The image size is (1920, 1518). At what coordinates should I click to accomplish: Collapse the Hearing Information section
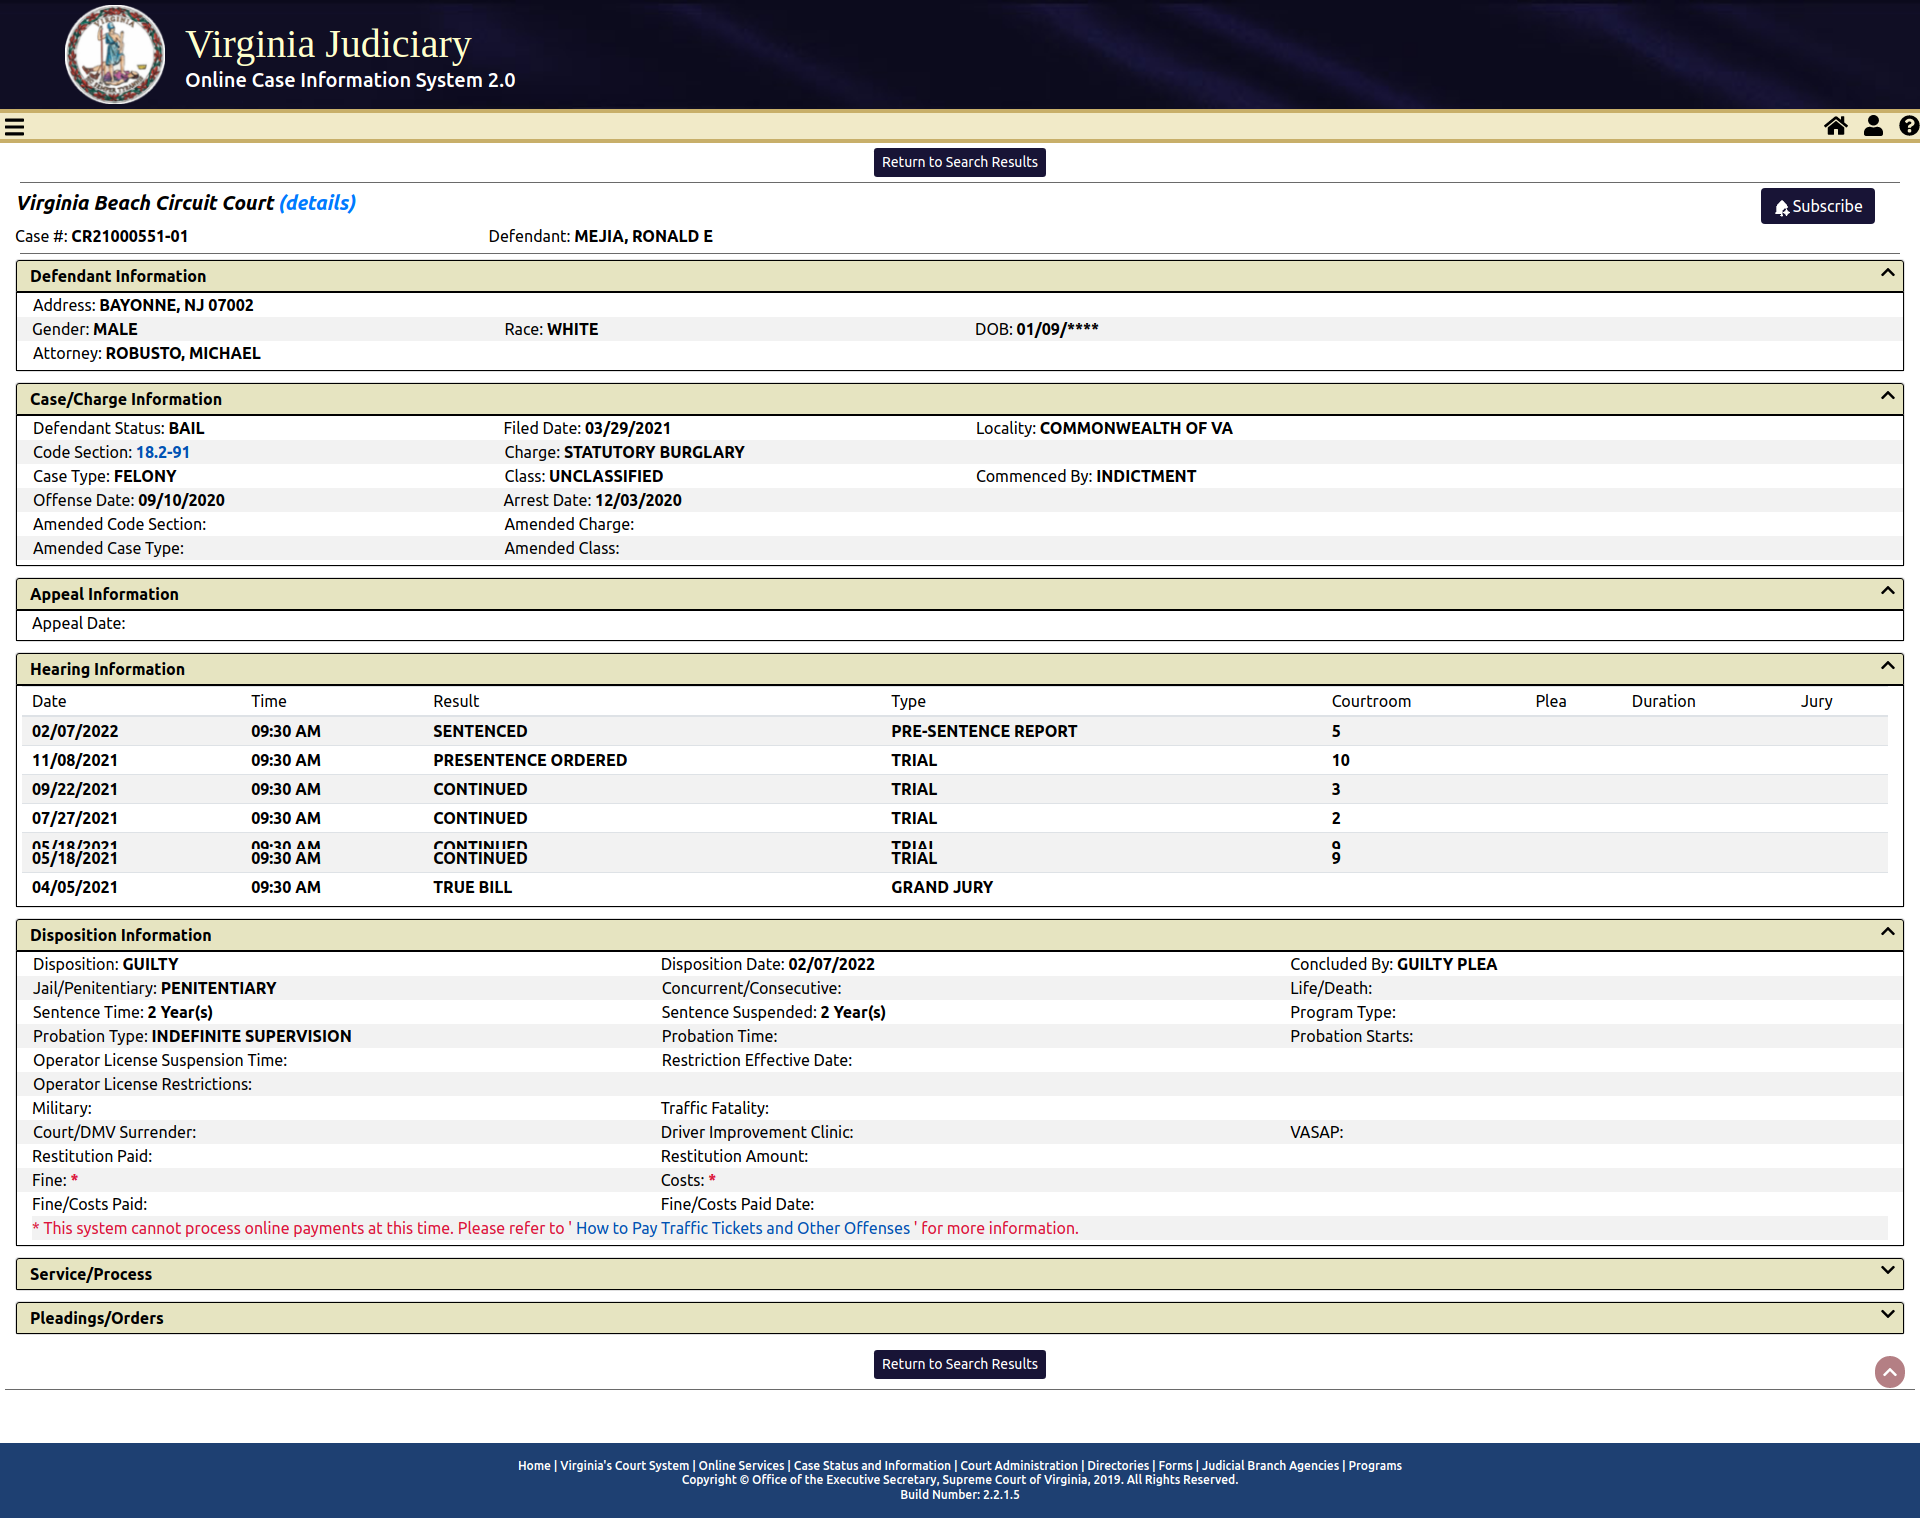click(1887, 666)
